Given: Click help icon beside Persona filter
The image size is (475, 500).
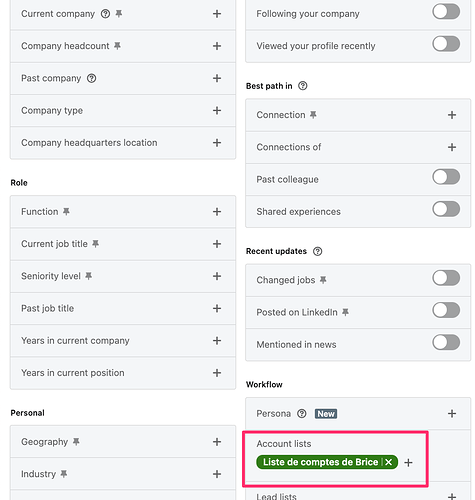Looking at the screenshot, I should 302,414.
